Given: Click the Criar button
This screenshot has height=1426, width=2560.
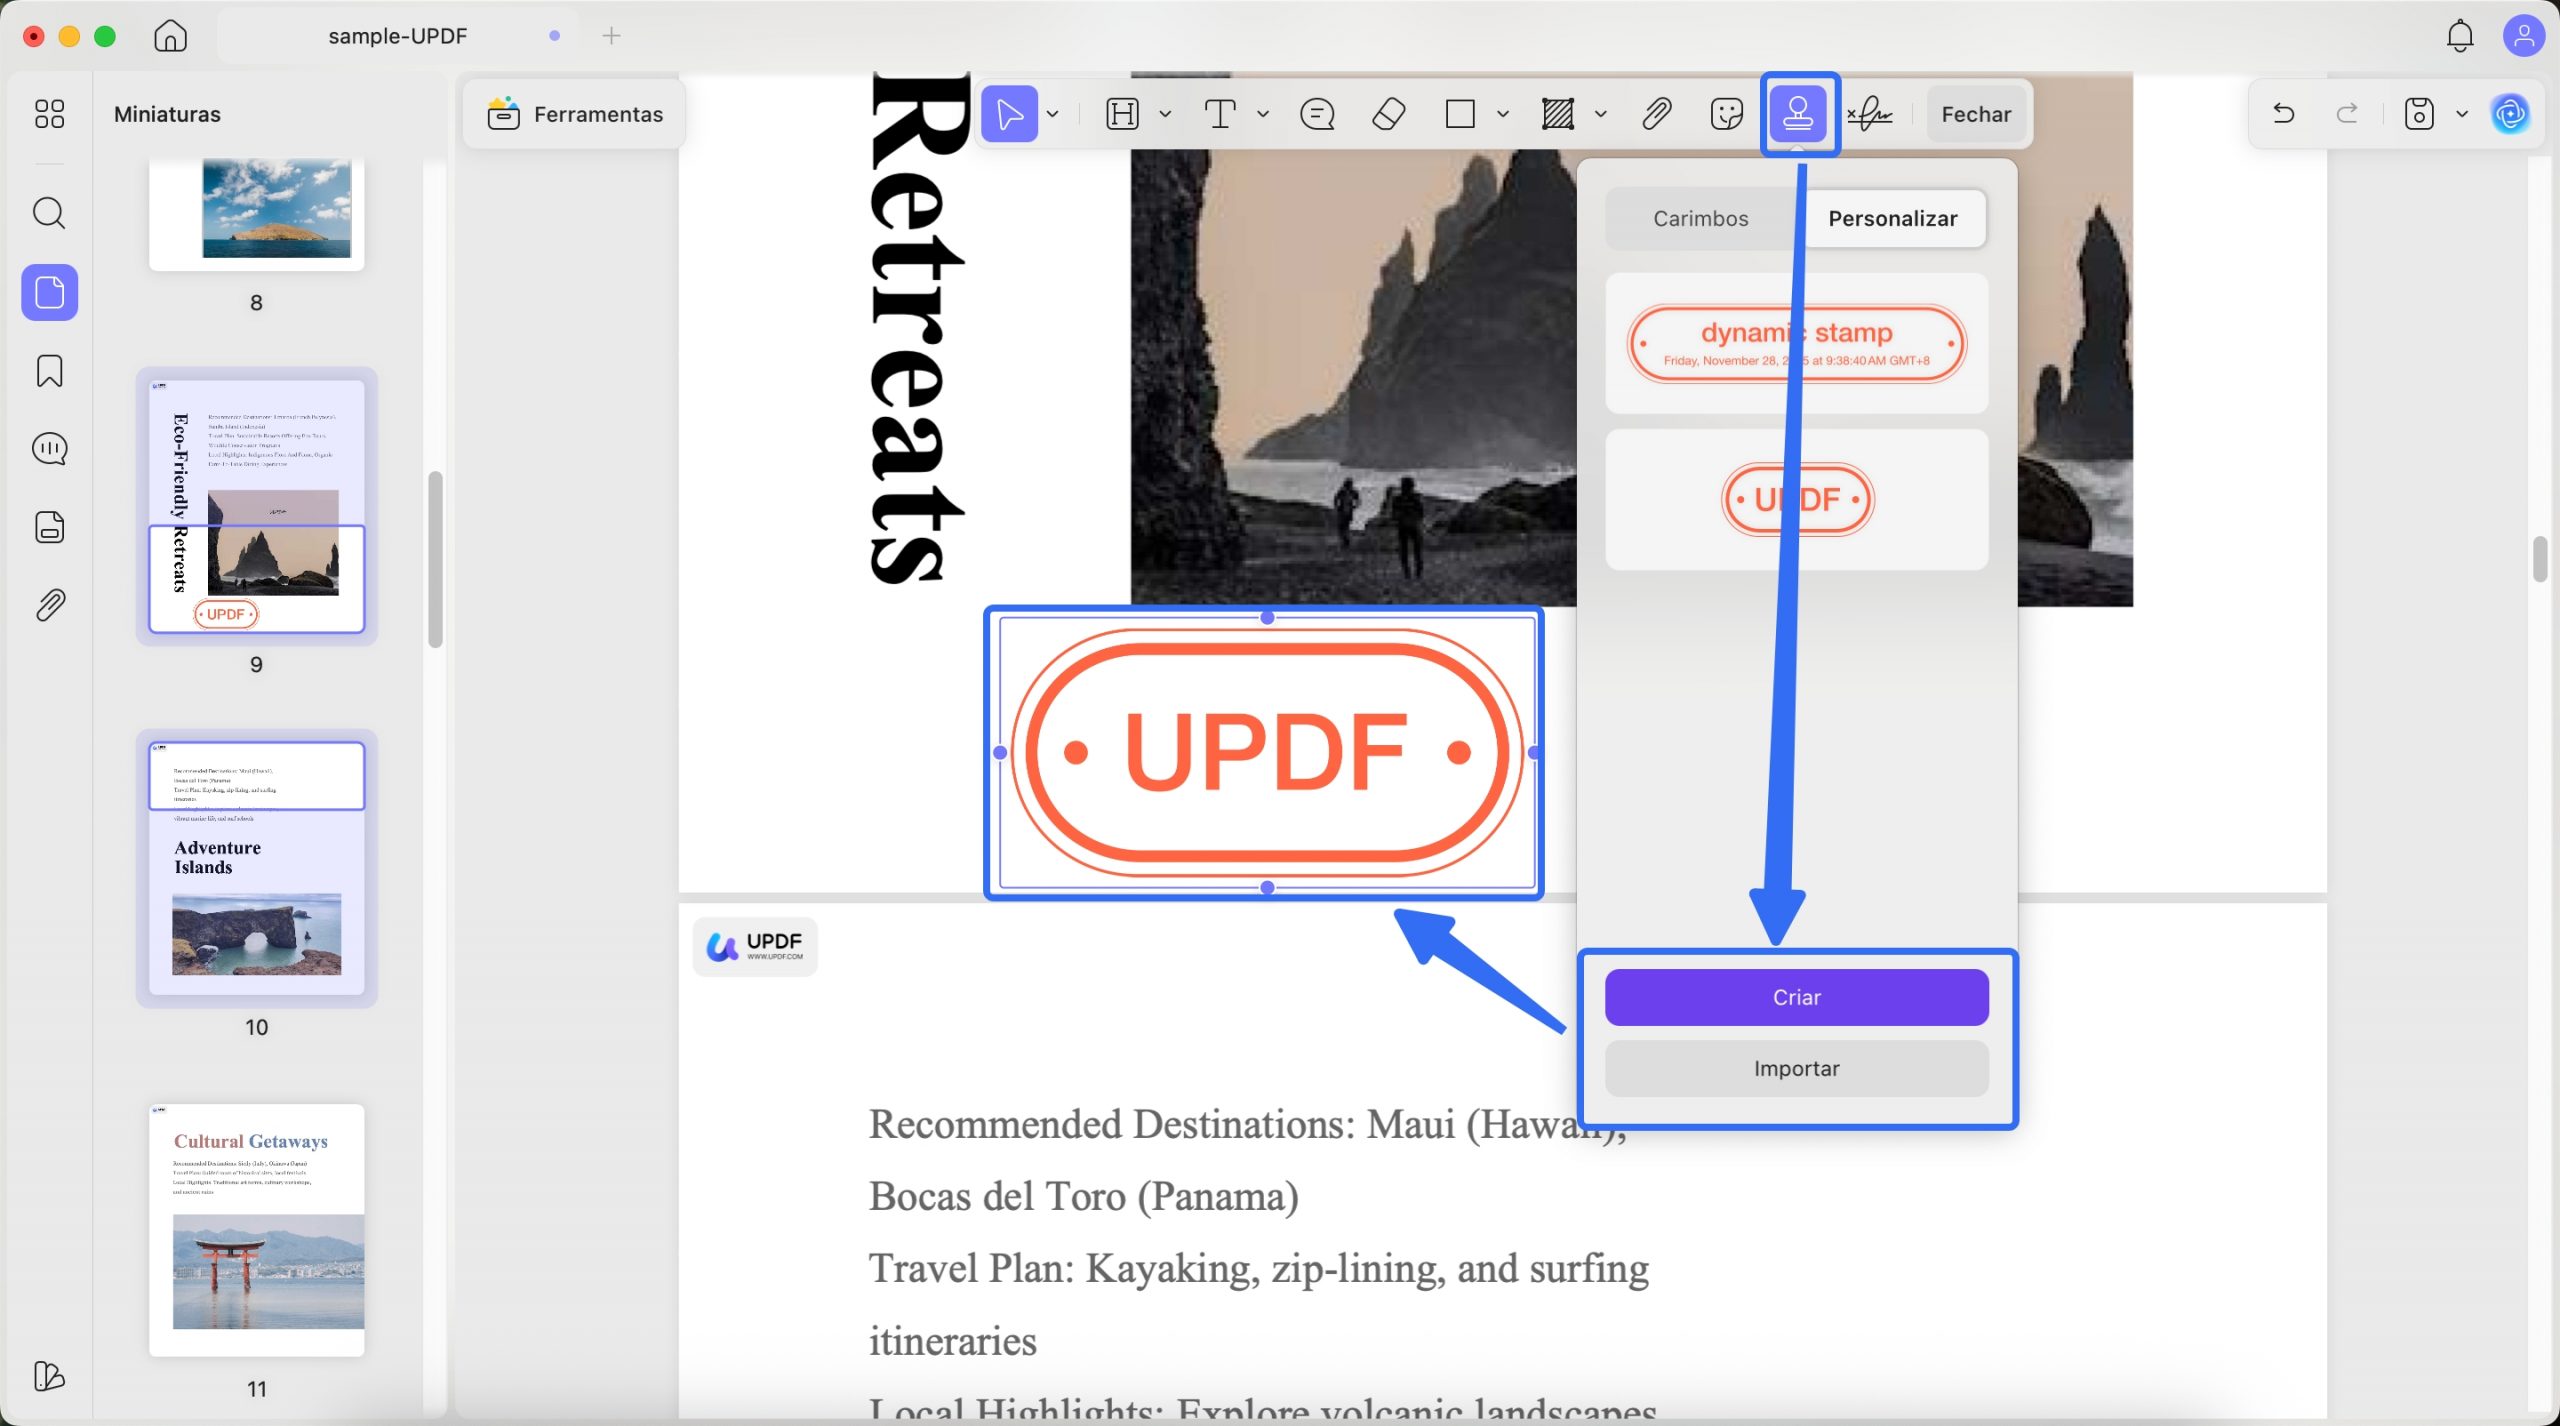Looking at the screenshot, I should tap(1796, 997).
